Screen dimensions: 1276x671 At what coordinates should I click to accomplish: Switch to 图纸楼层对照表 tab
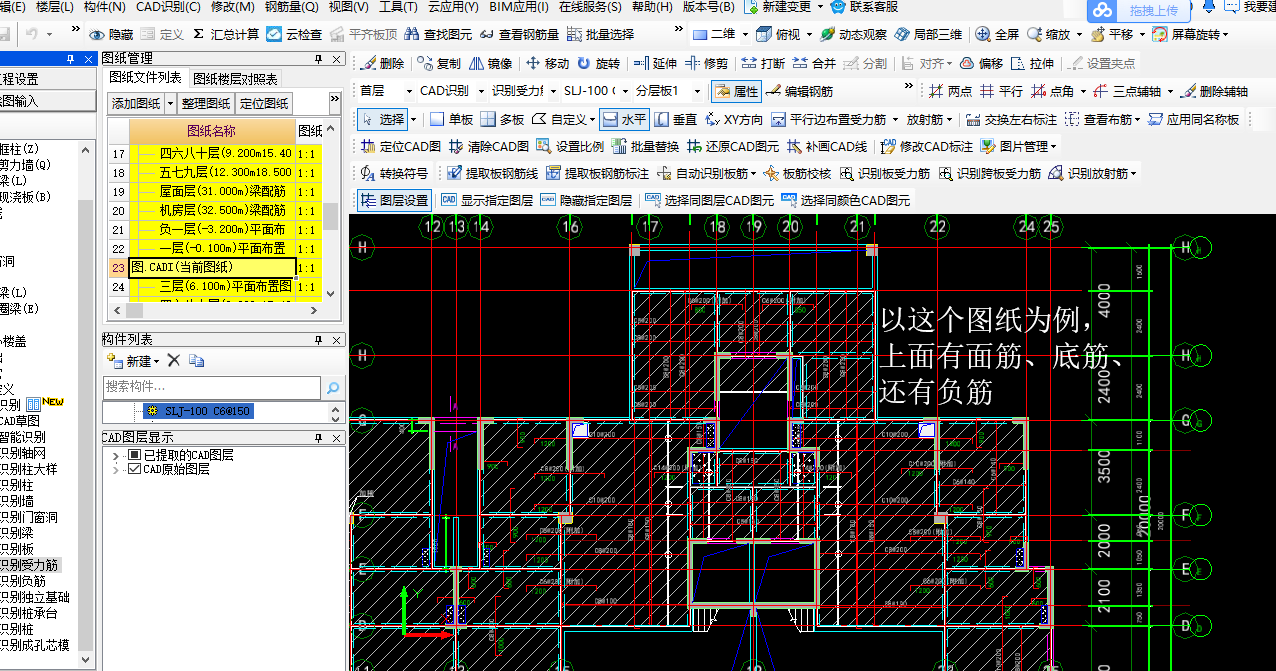point(236,78)
